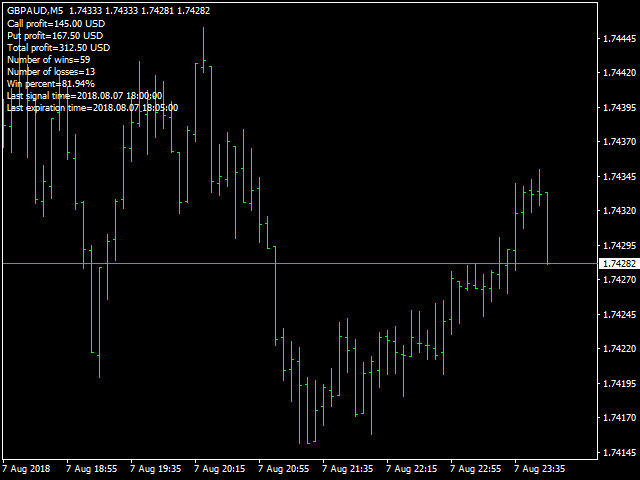Click the GBPAUD,M5 chart title text
640x480 pixels.
point(35,11)
